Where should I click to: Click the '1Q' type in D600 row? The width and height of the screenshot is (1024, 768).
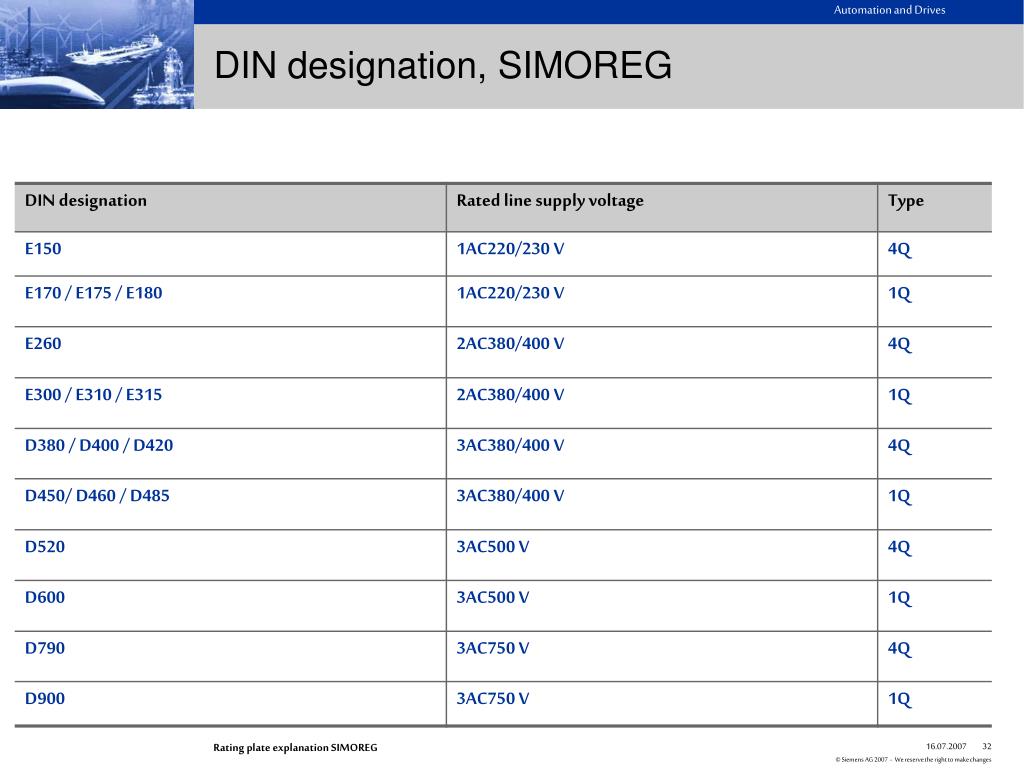[x=899, y=598]
